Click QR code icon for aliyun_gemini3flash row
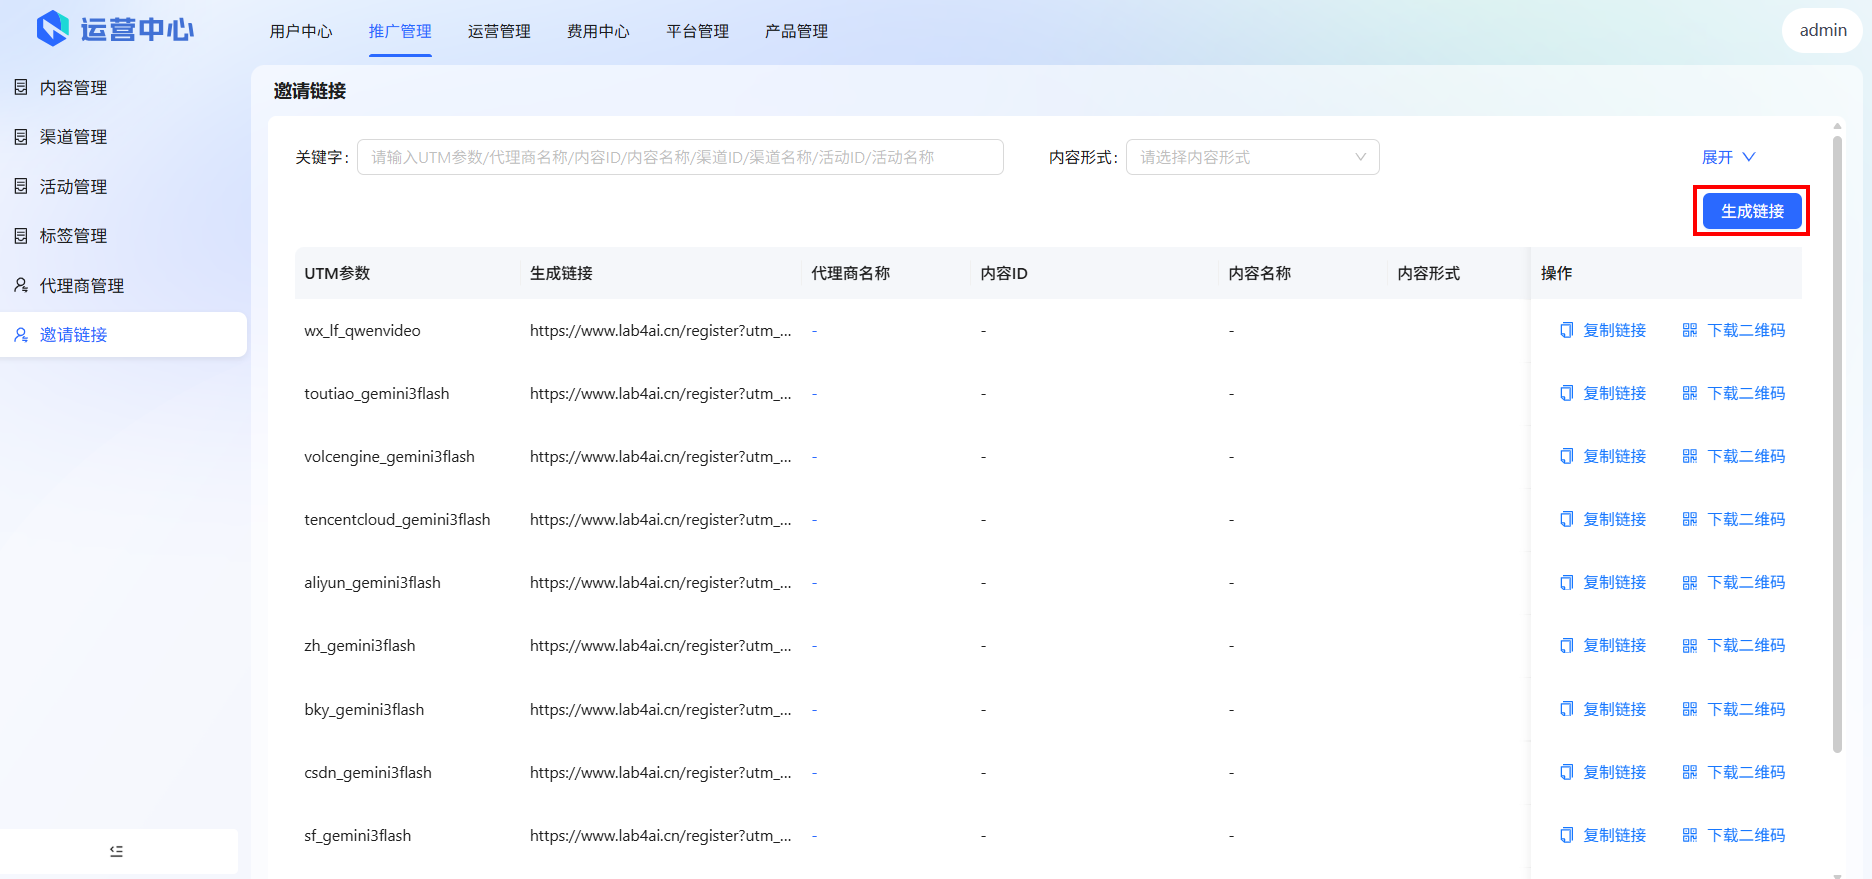 (1689, 583)
